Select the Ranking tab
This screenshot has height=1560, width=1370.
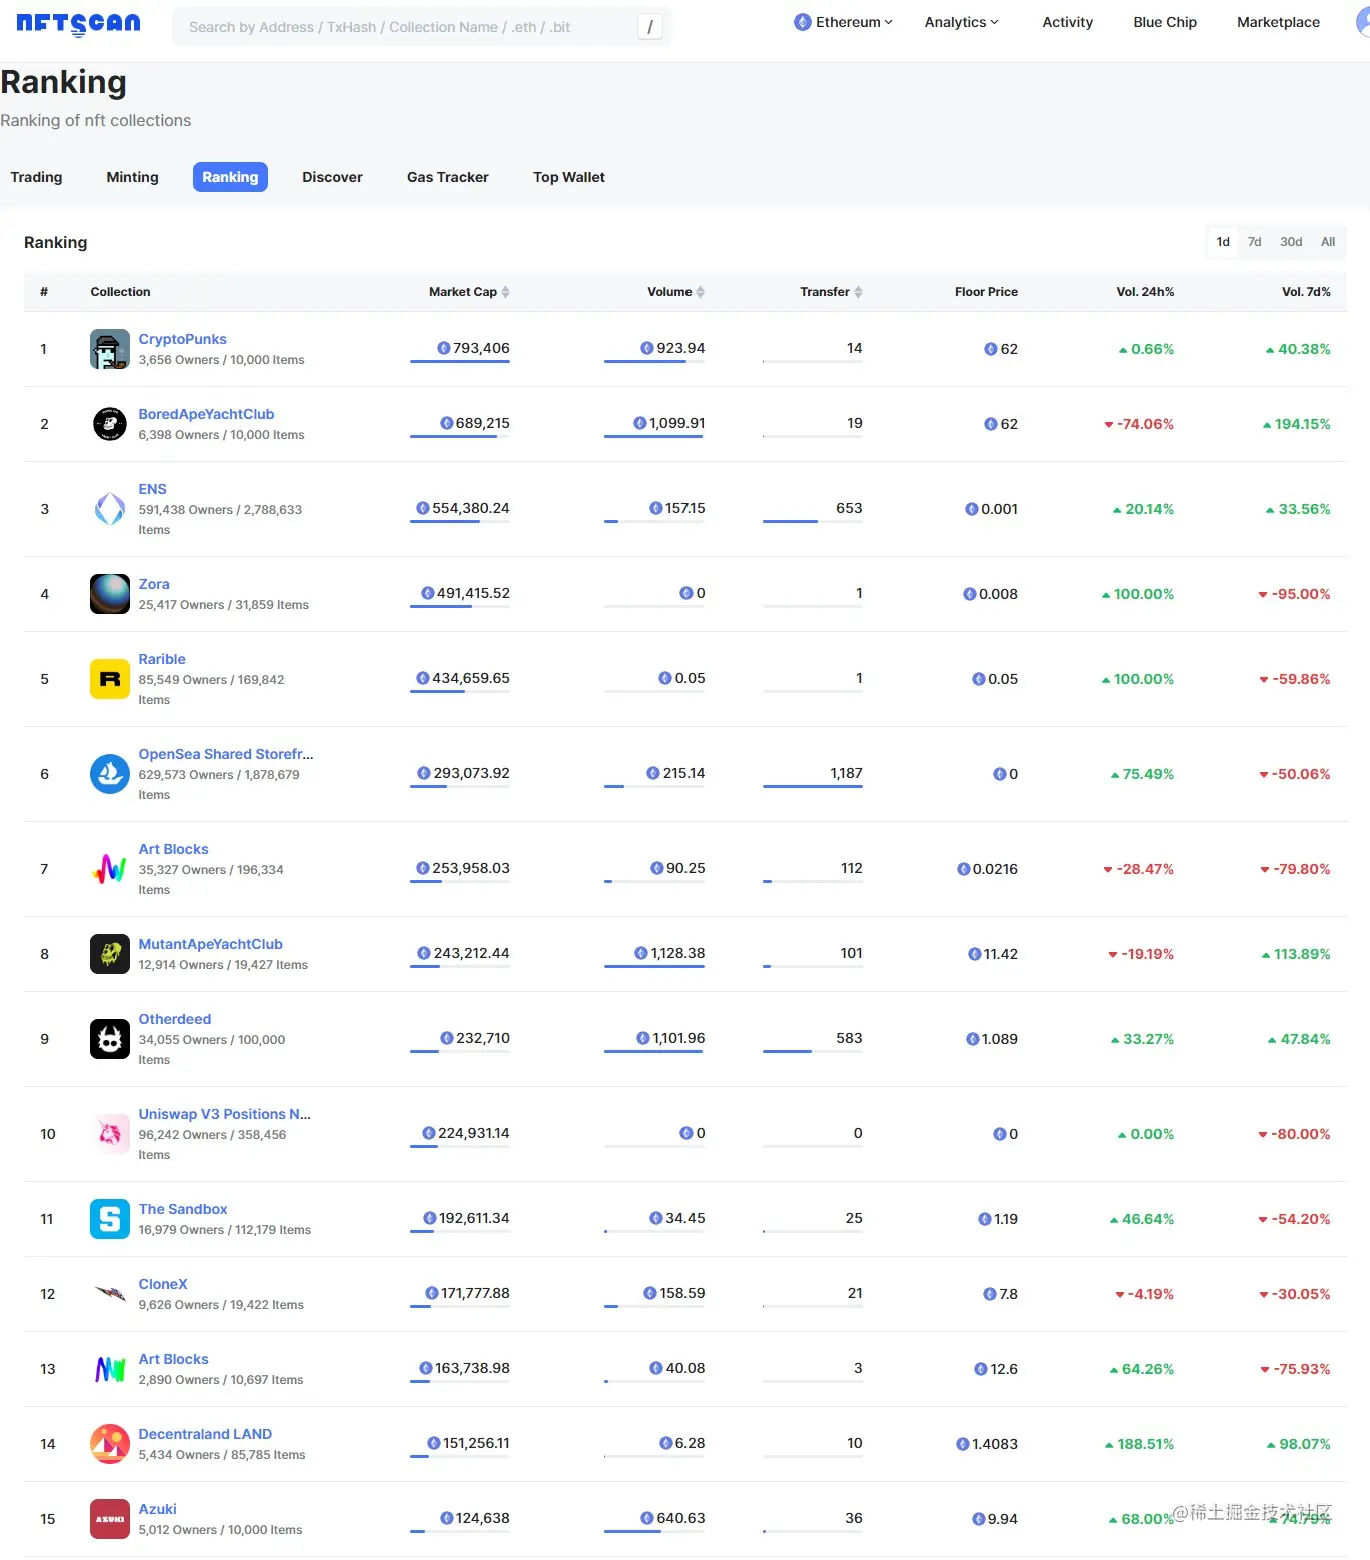230,177
